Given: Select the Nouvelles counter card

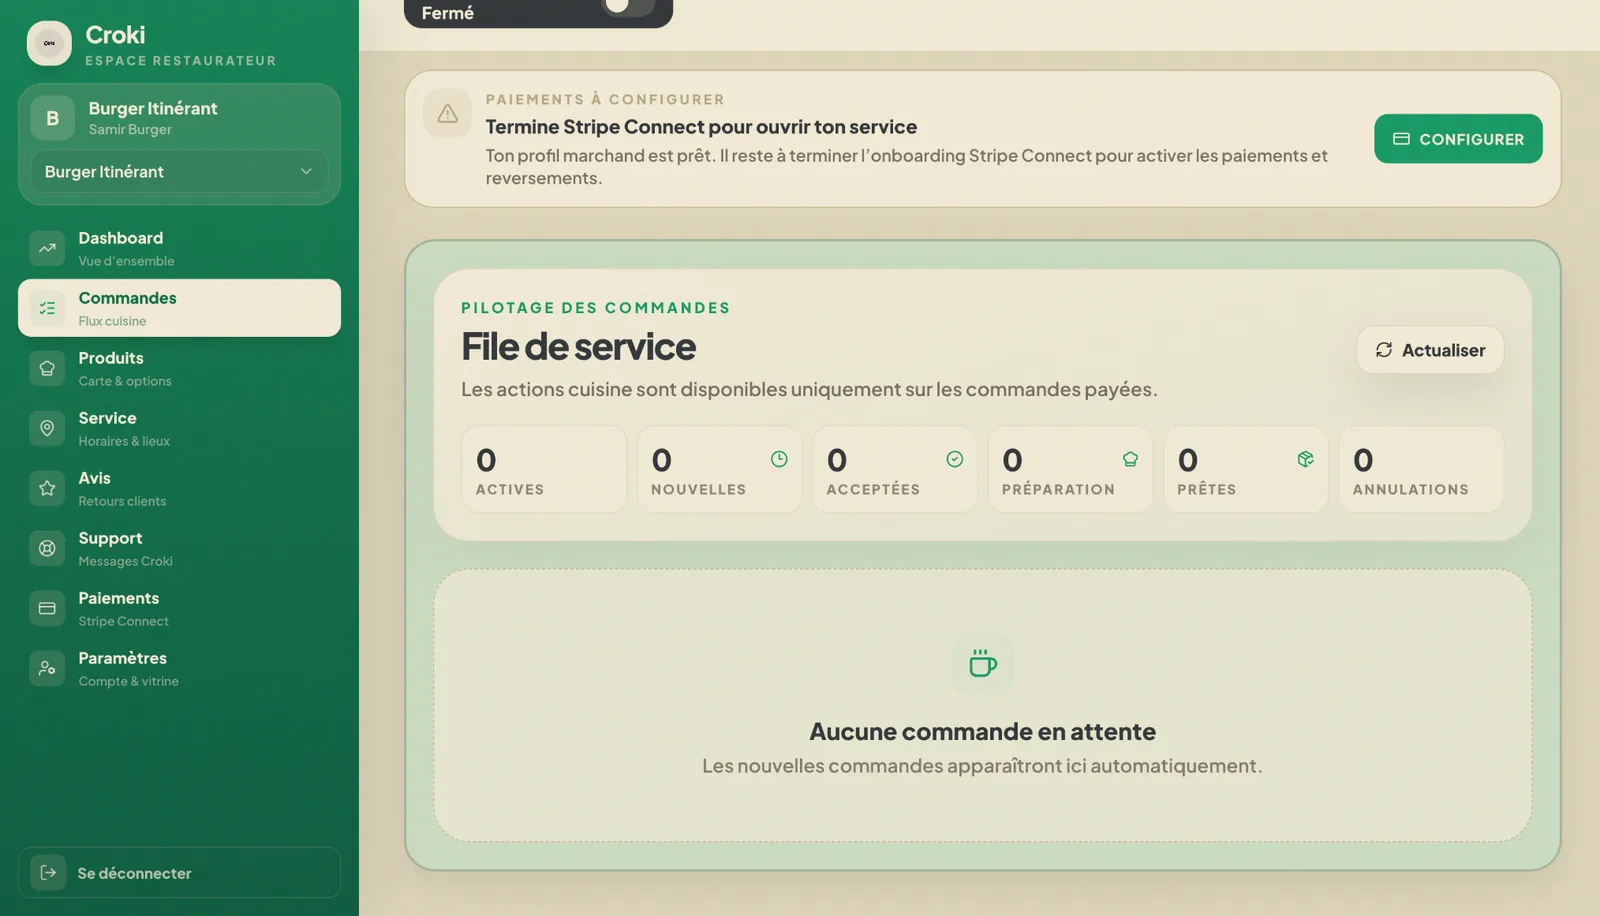Looking at the screenshot, I should coord(719,469).
